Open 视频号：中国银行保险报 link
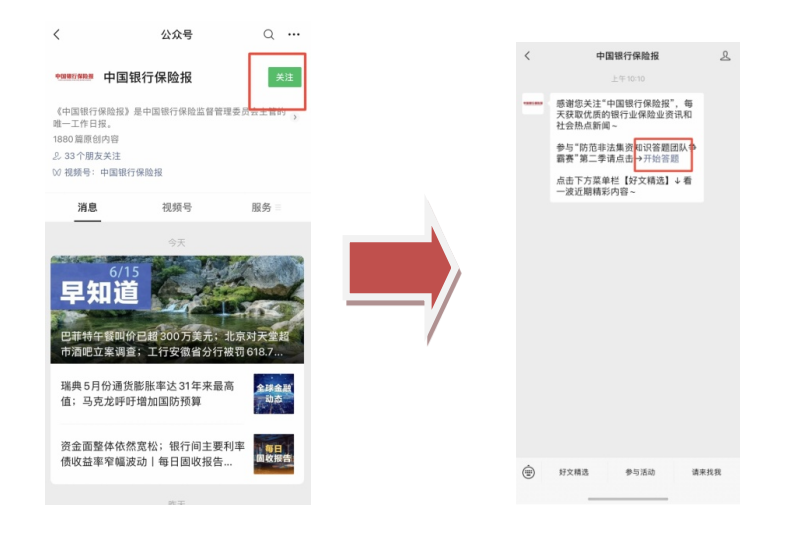790x538 pixels. pyautogui.click(x=107, y=172)
